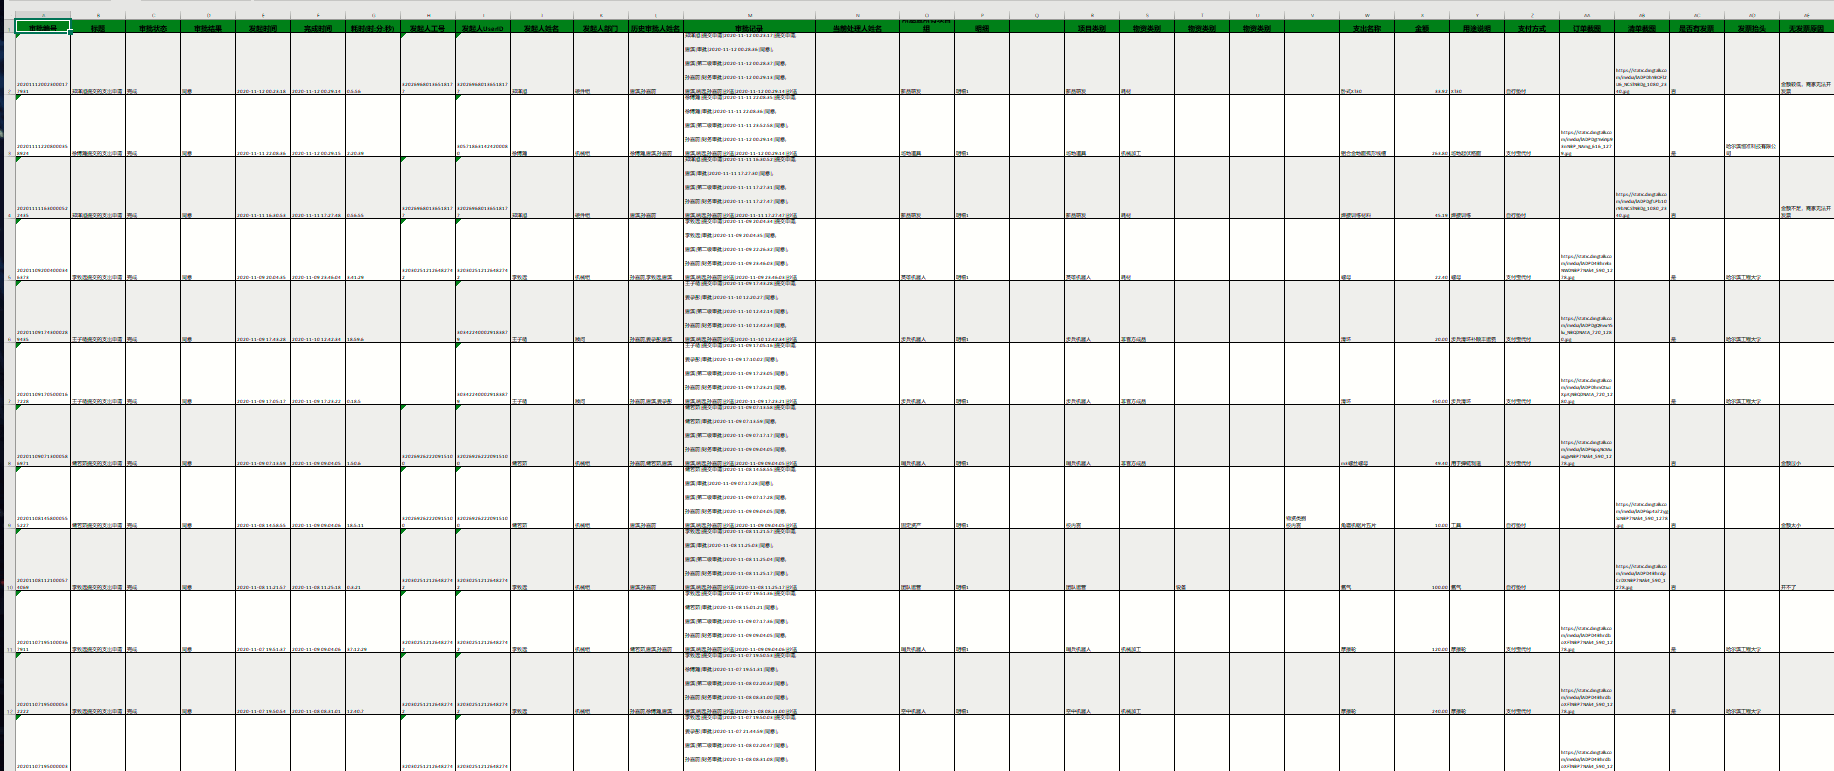This screenshot has height=771, width=1834.
Task: Click the 2020-11-12 00:23:18 start time cell
Action: [263, 65]
